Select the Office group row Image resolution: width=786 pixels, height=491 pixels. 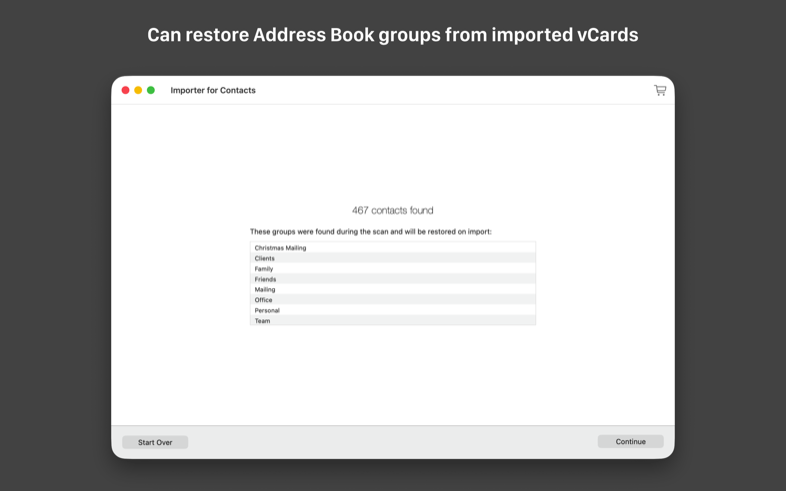392,300
